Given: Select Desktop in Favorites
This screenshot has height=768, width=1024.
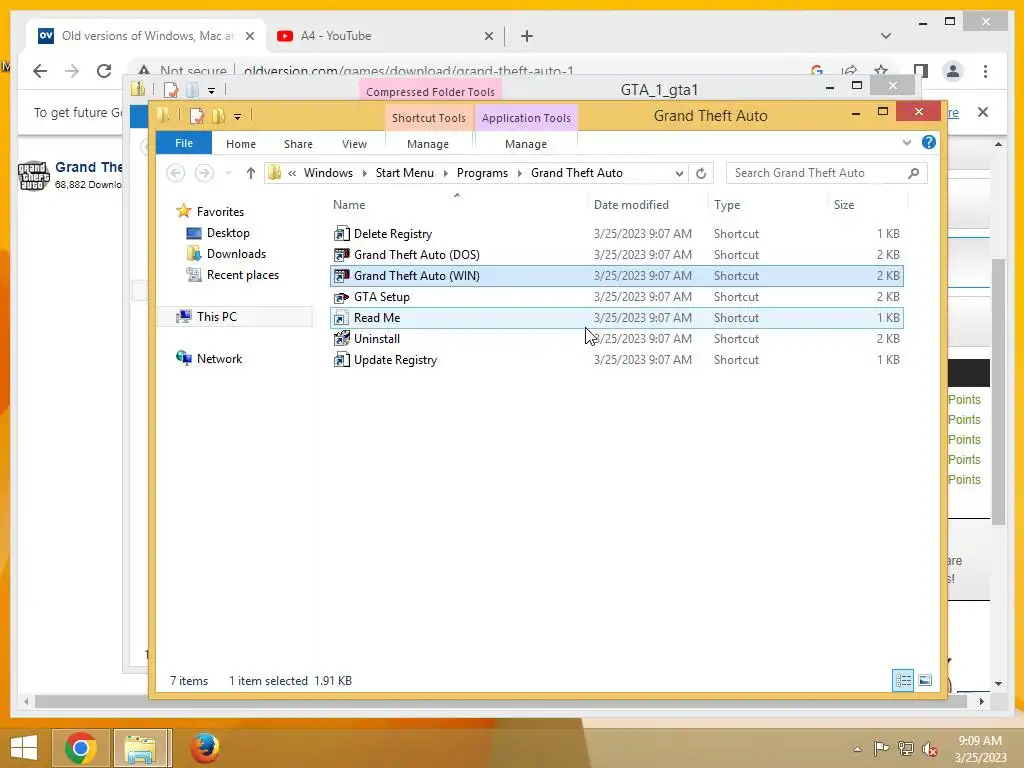Looking at the screenshot, I should point(227,232).
